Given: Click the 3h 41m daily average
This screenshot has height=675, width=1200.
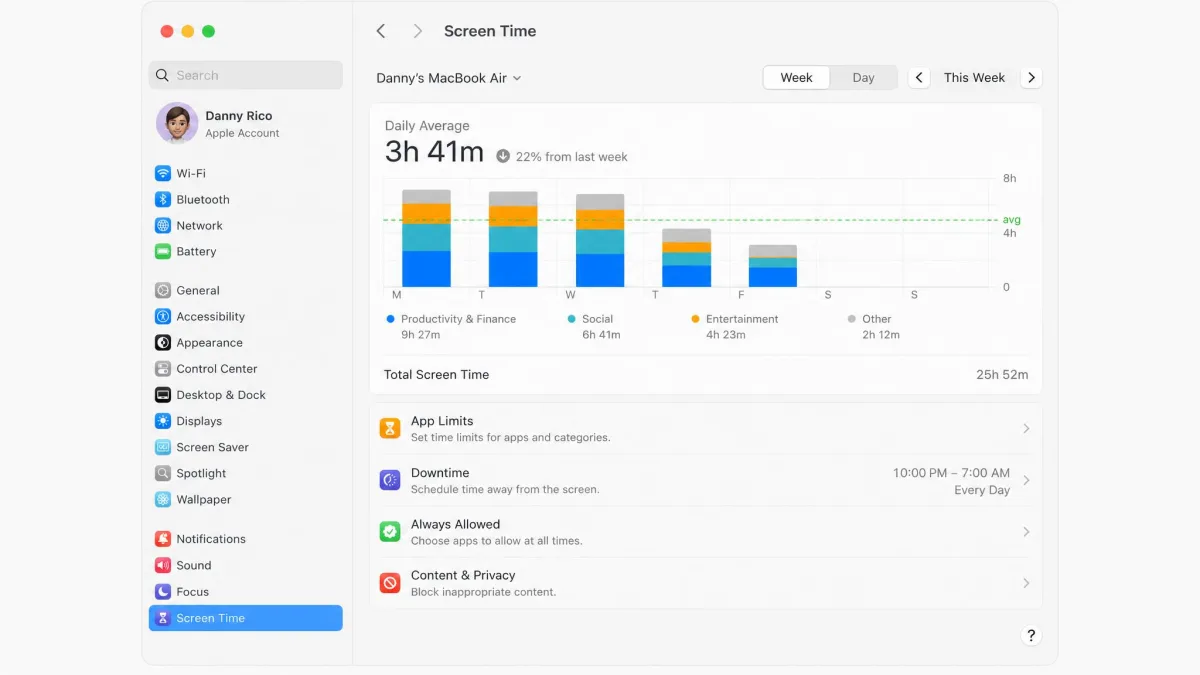Looking at the screenshot, I should pos(434,152).
